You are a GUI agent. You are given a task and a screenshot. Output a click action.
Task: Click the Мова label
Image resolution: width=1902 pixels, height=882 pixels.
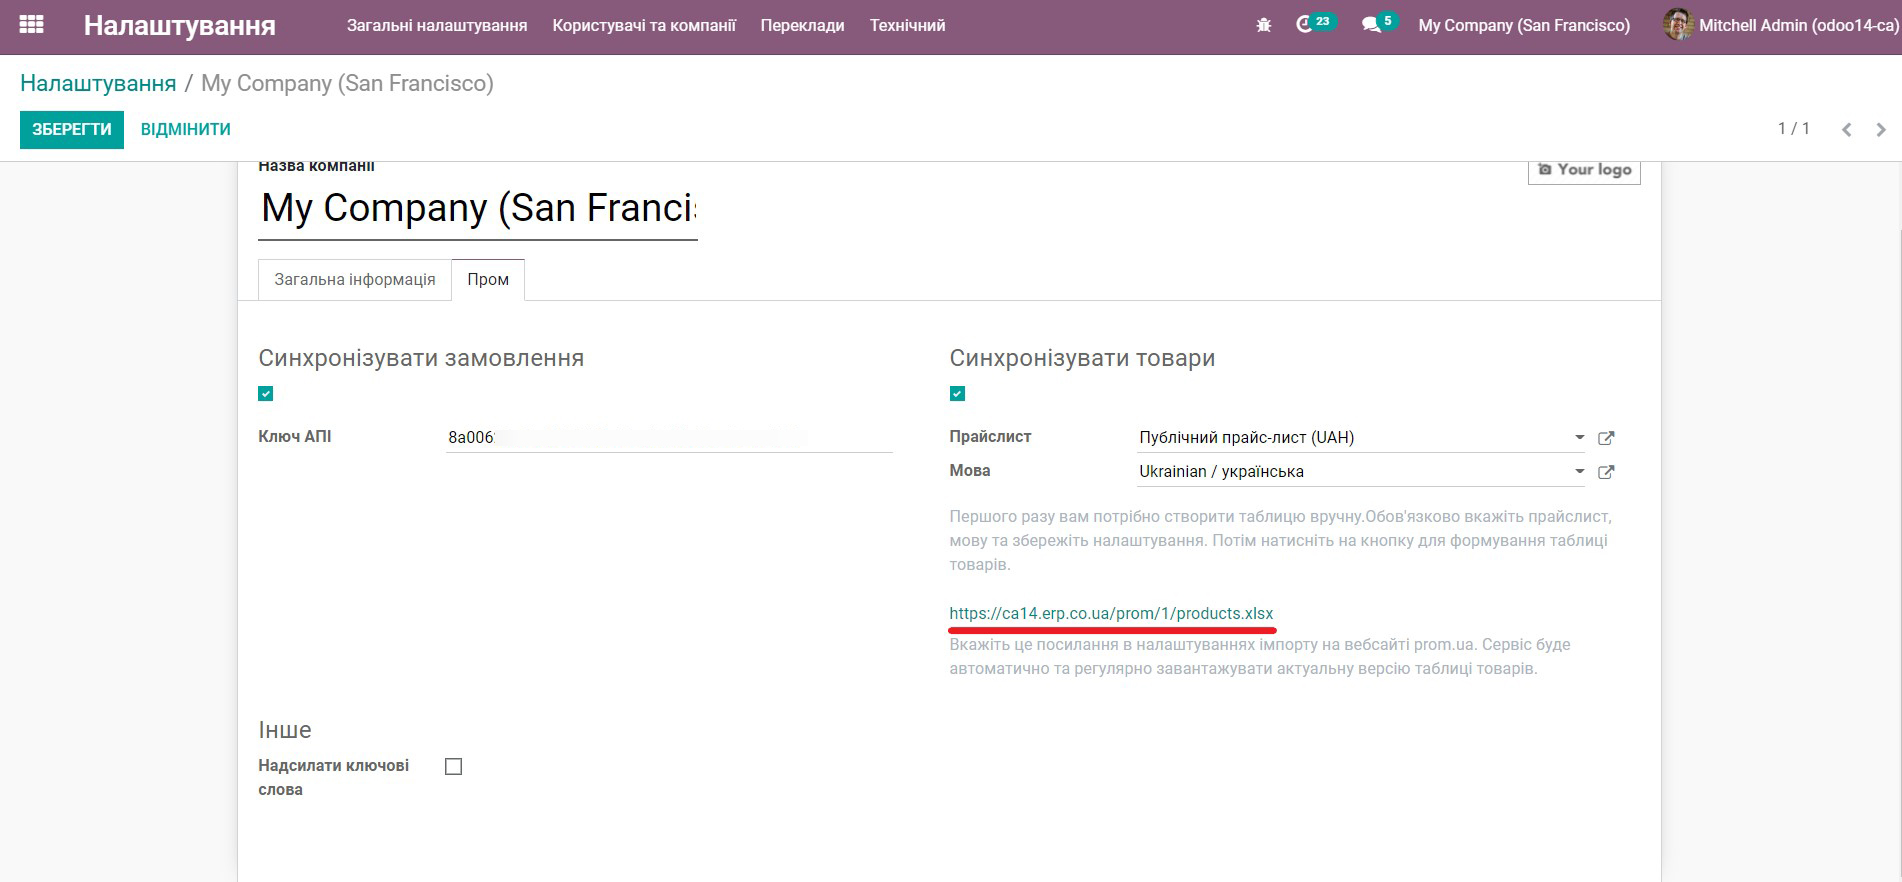[970, 471]
